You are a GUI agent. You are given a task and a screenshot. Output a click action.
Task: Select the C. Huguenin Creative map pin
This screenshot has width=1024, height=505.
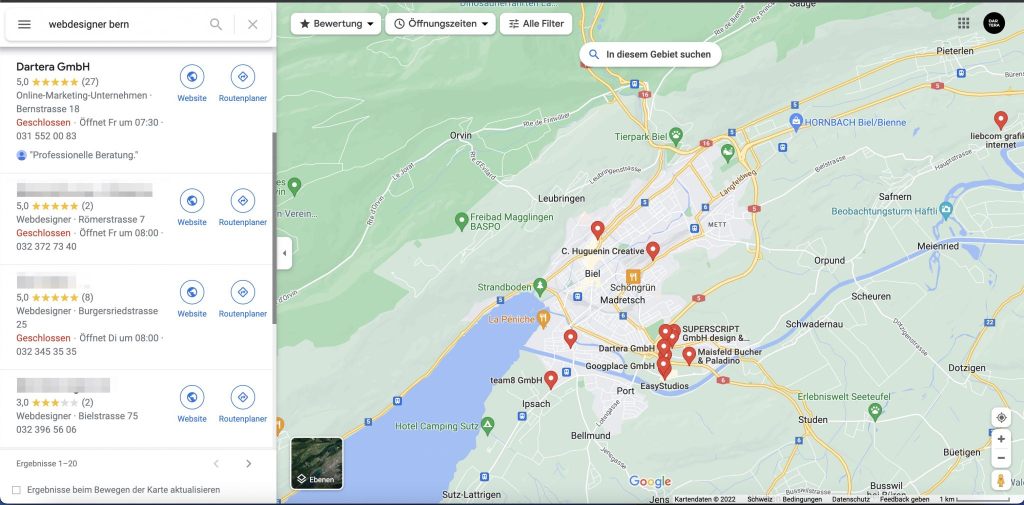tap(652, 251)
